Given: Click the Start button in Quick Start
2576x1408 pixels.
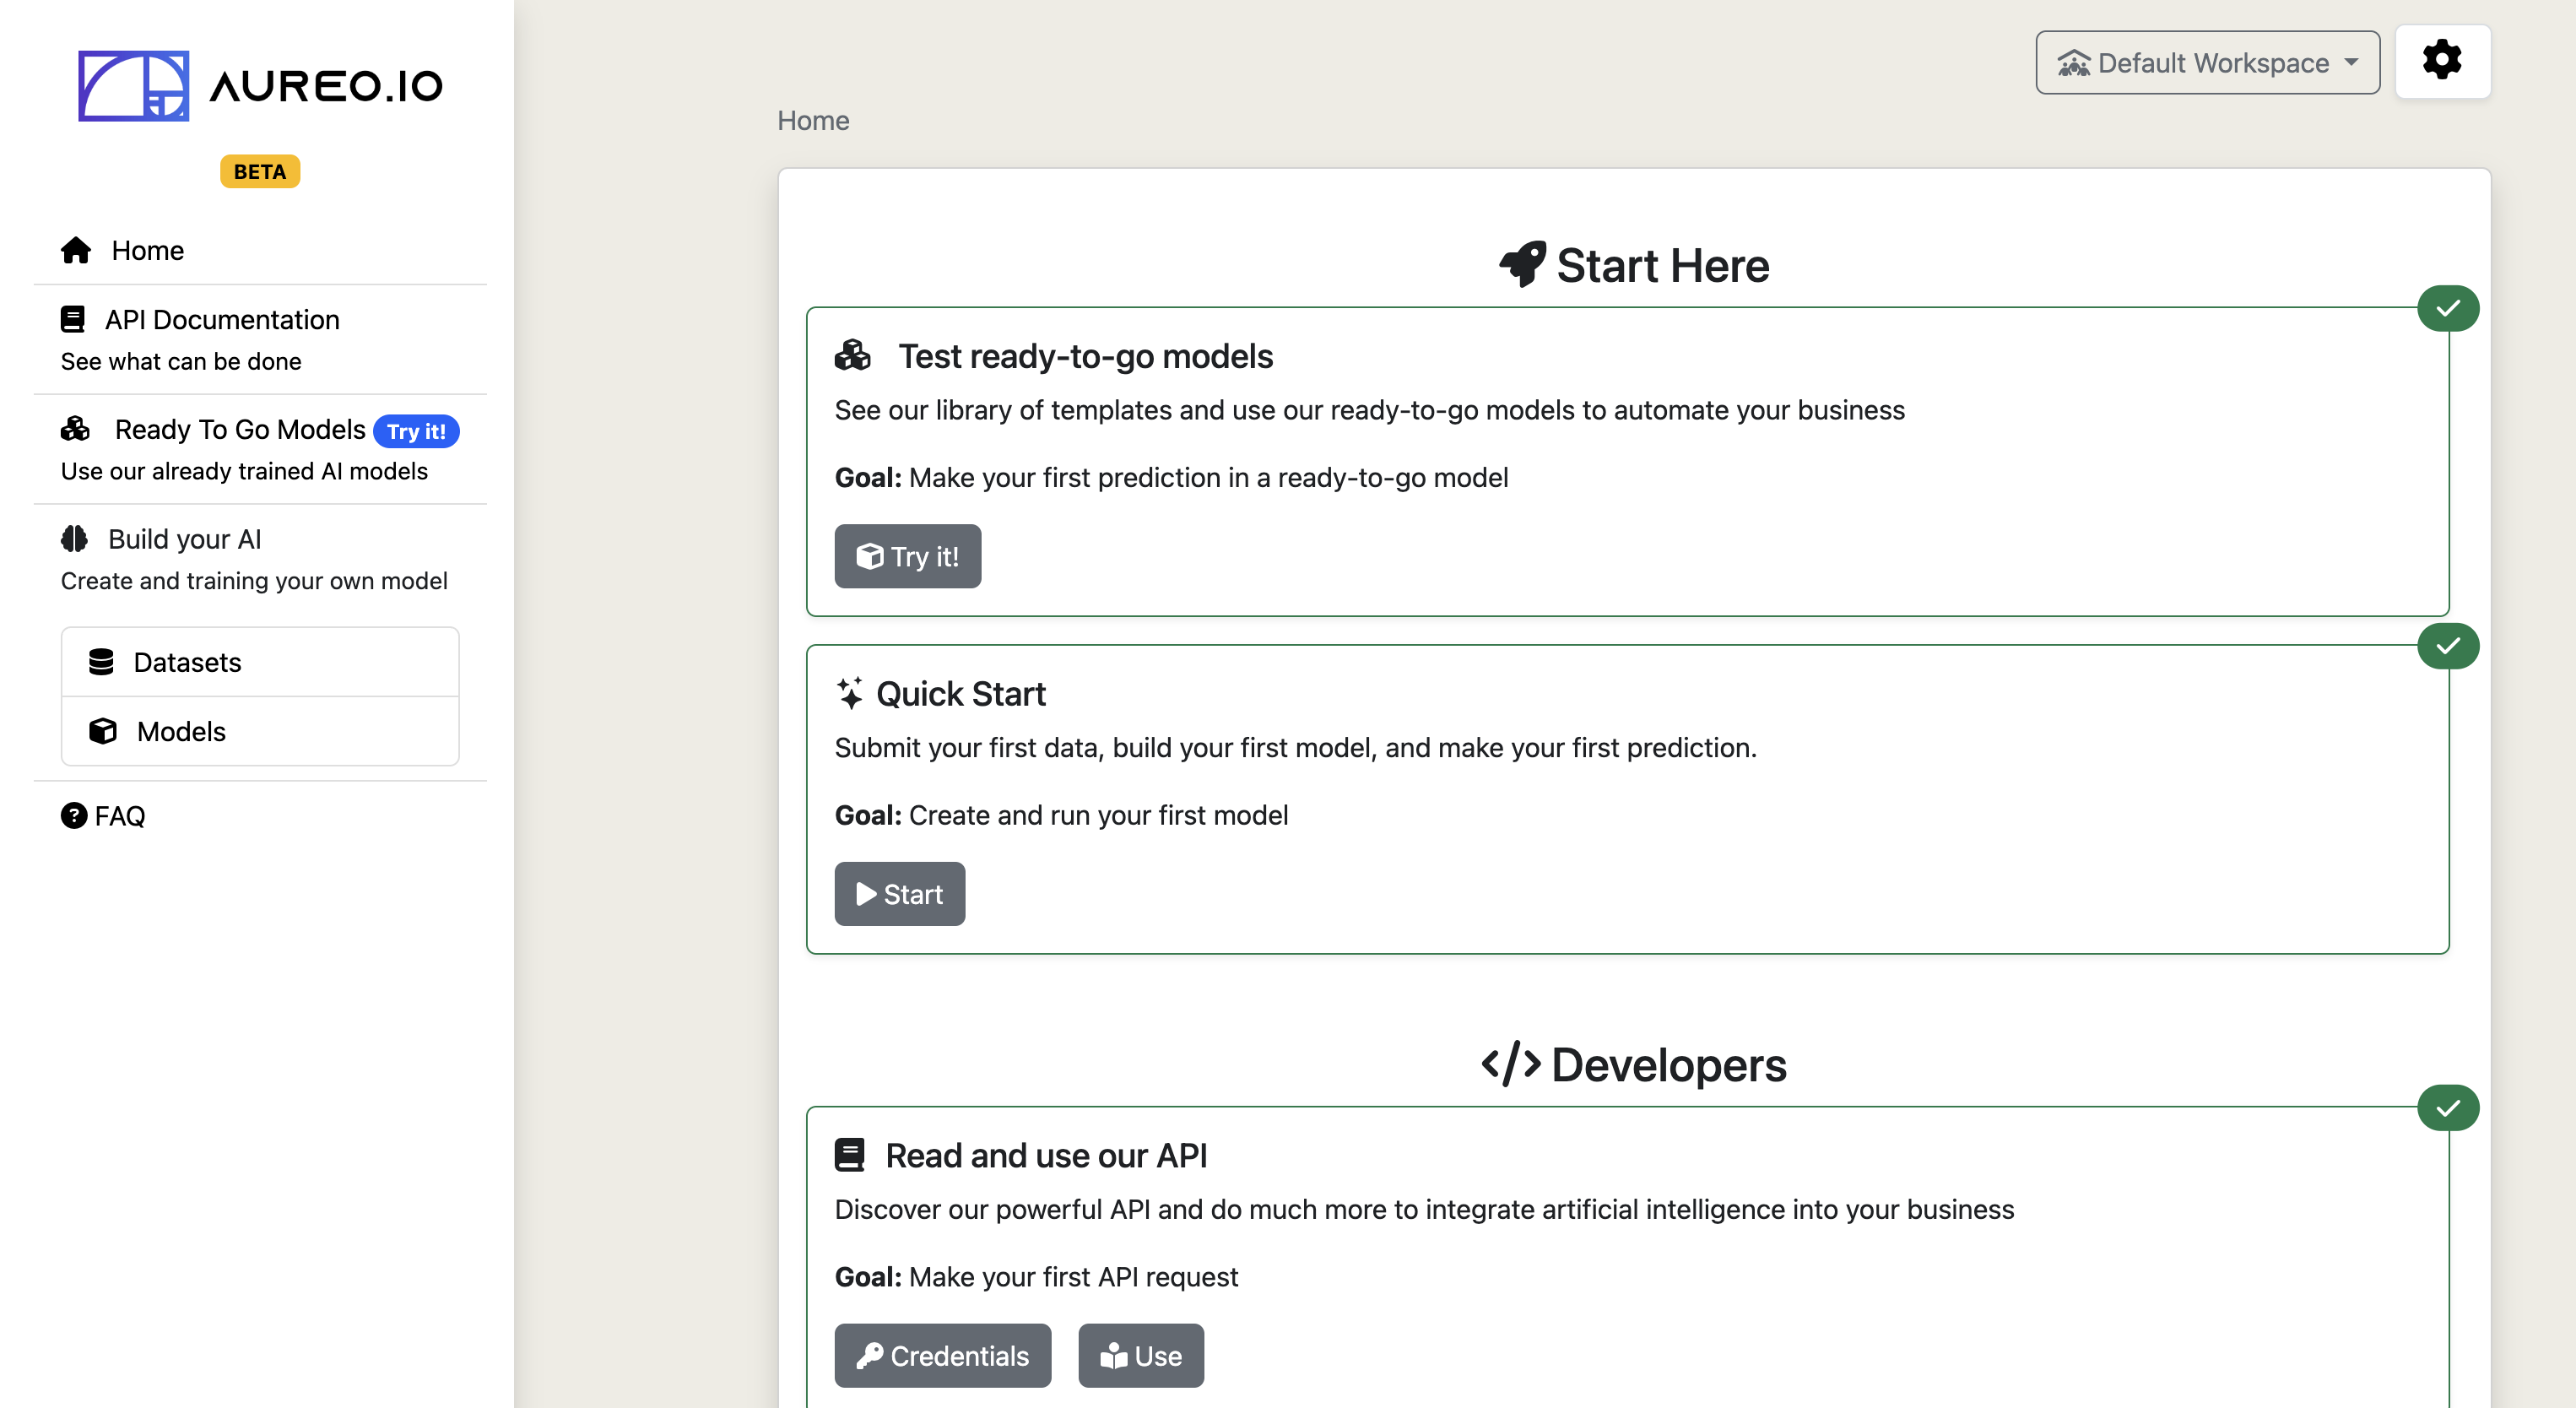Looking at the screenshot, I should [899, 894].
